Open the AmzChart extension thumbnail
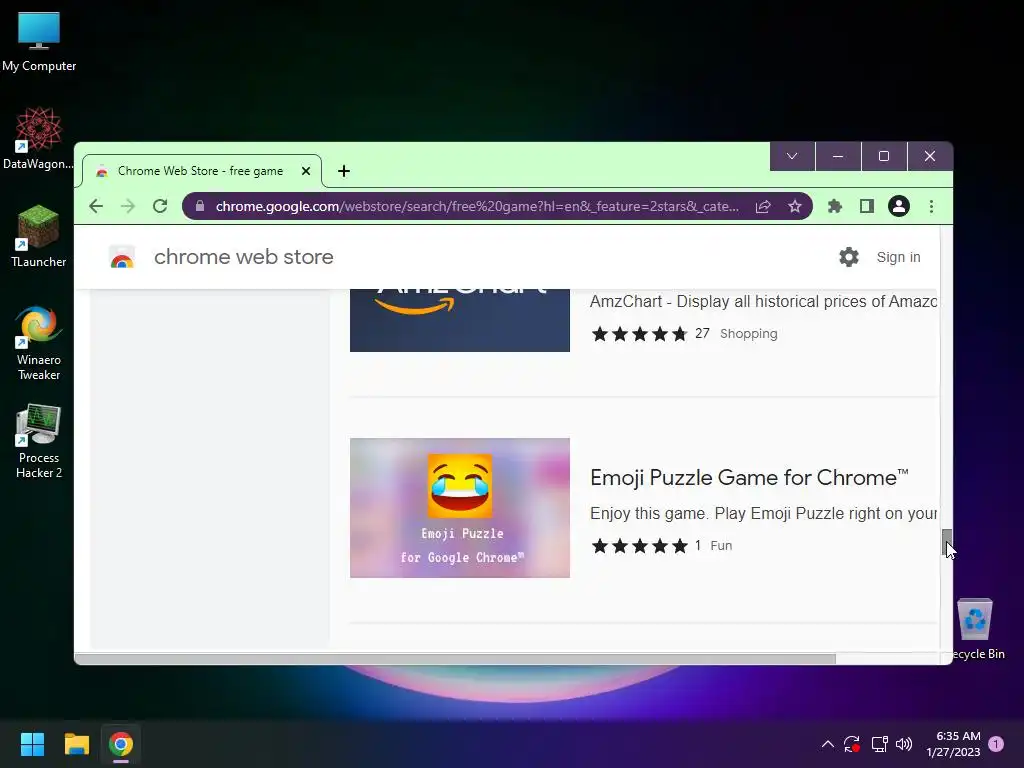Viewport: 1024px width, 768px height. pyautogui.click(x=460, y=320)
